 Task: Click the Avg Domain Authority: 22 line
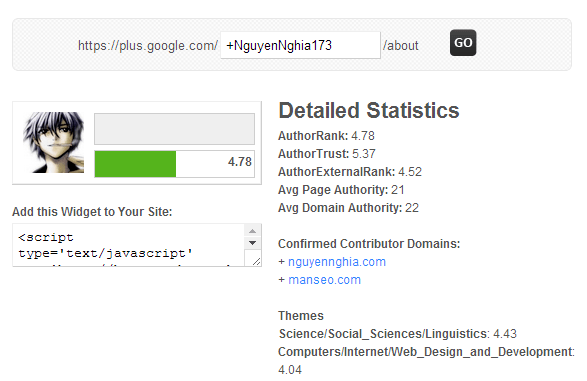click(x=348, y=208)
